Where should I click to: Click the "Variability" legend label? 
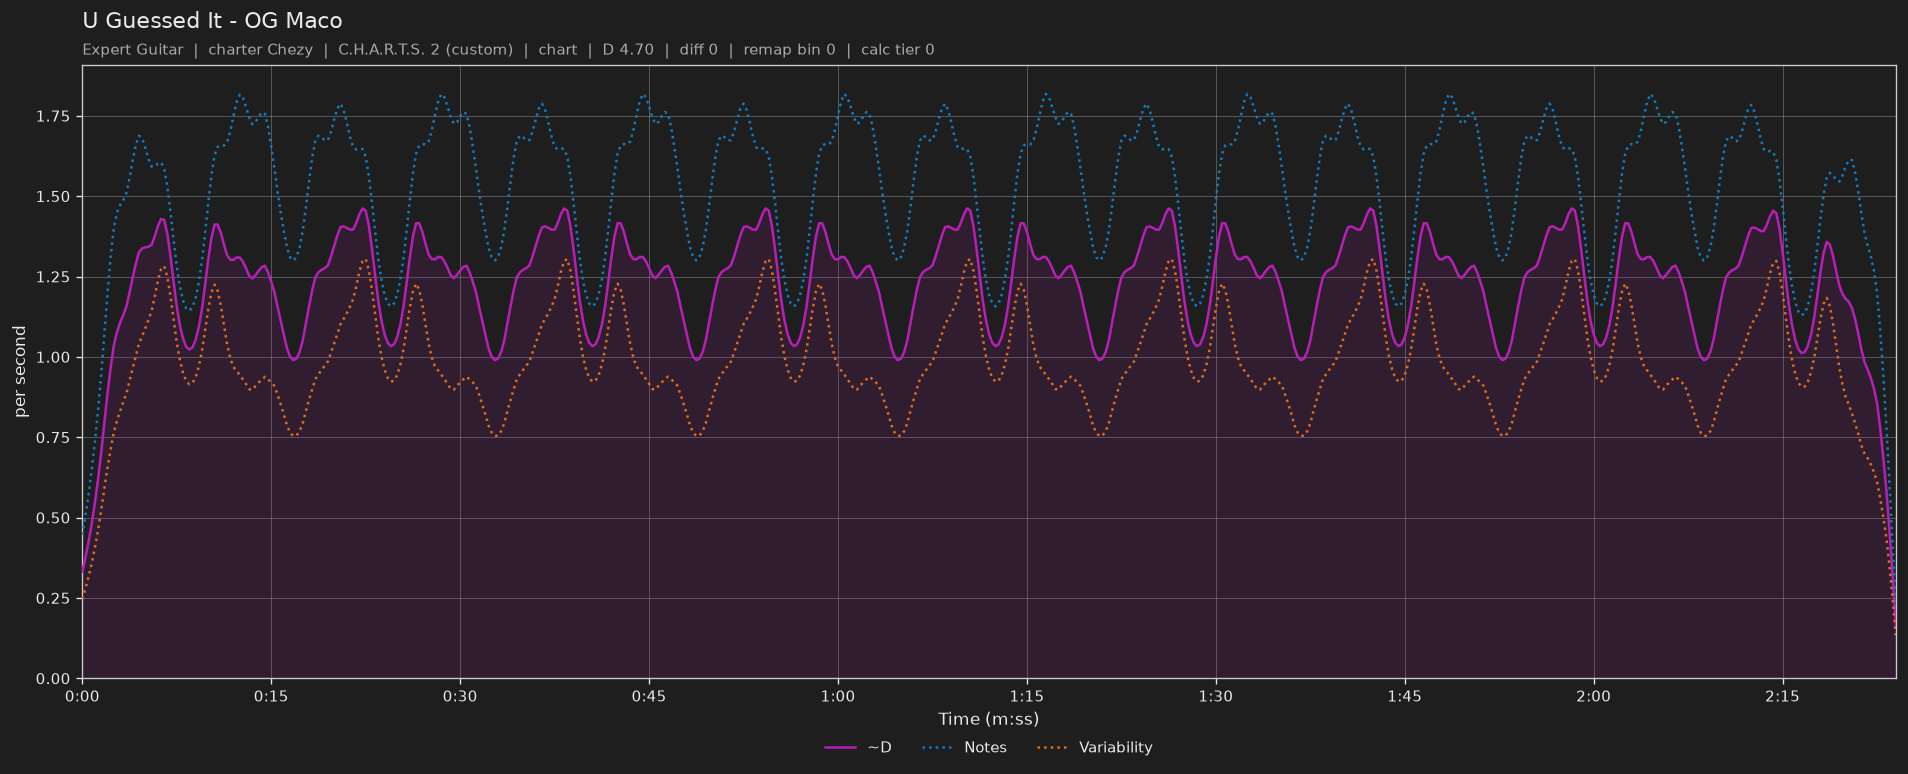click(x=1115, y=748)
